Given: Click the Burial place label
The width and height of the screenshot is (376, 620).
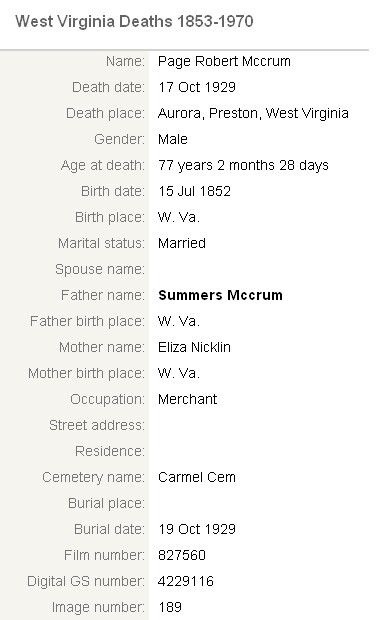Looking at the screenshot, I should [x=106, y=503].
